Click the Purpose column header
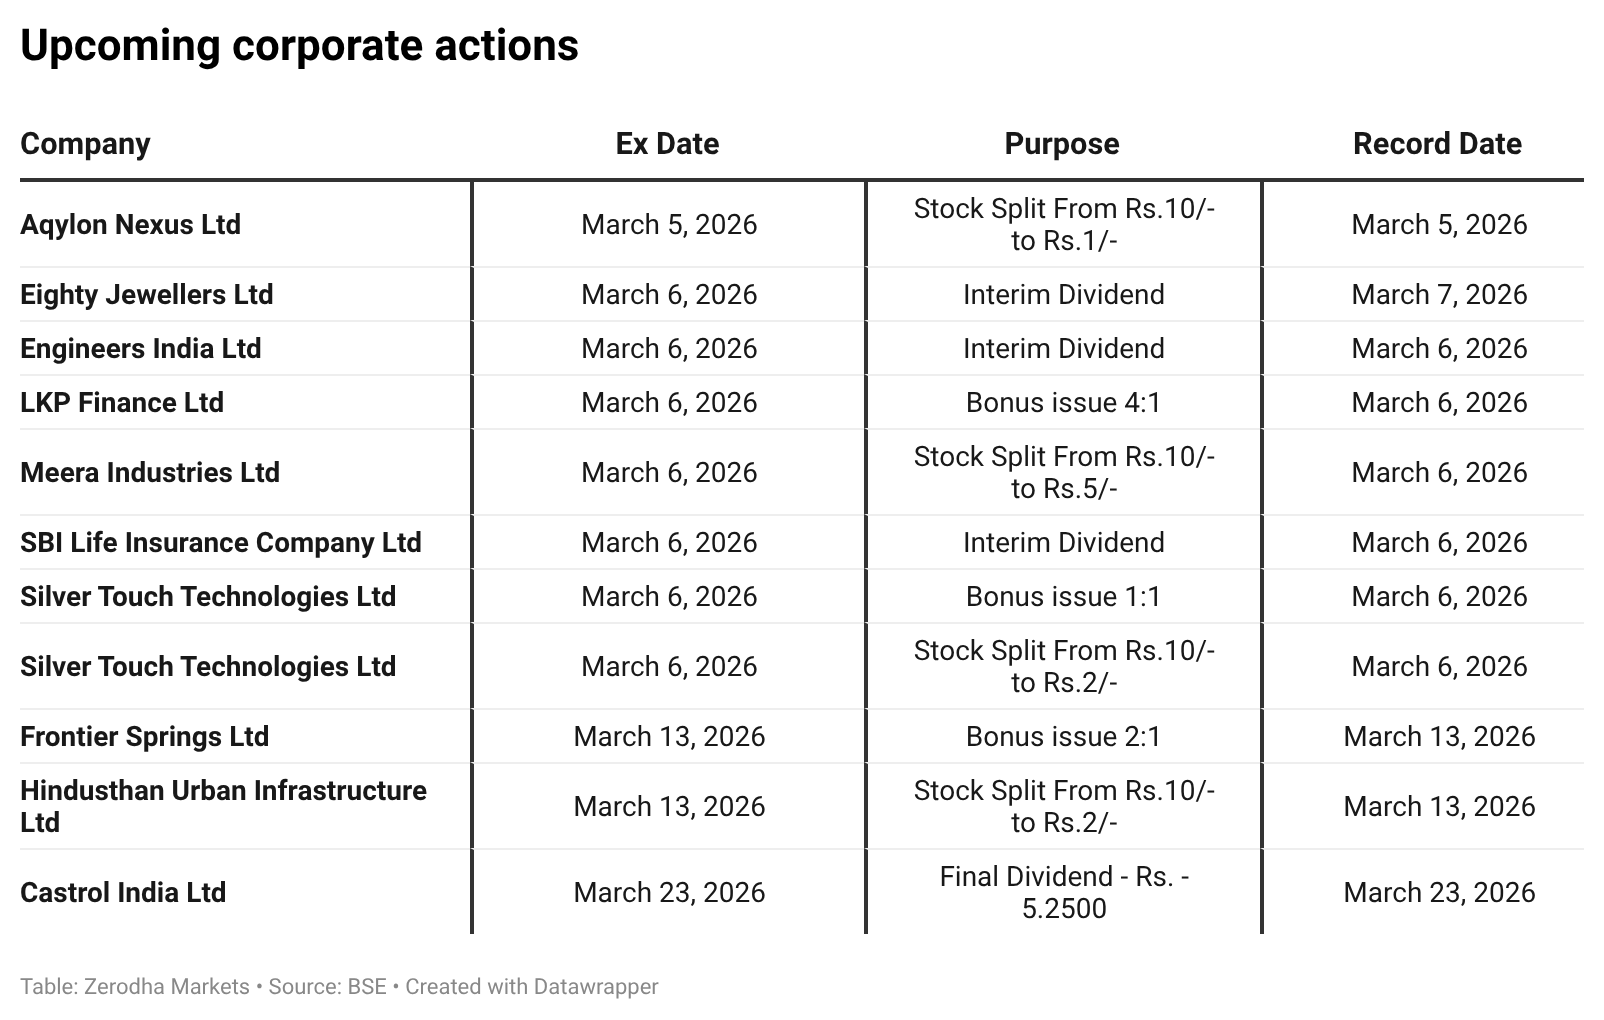The image size is (1604, 1020). click(1062, 144)
